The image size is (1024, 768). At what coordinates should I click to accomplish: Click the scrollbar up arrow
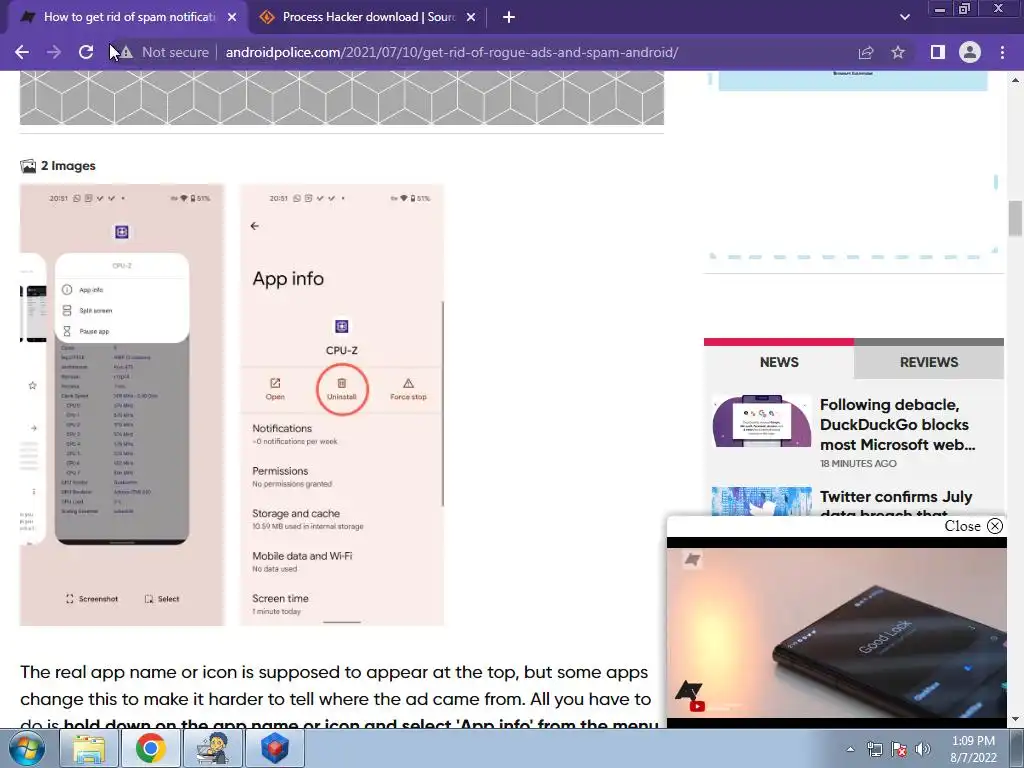[x=1016, y=79]
